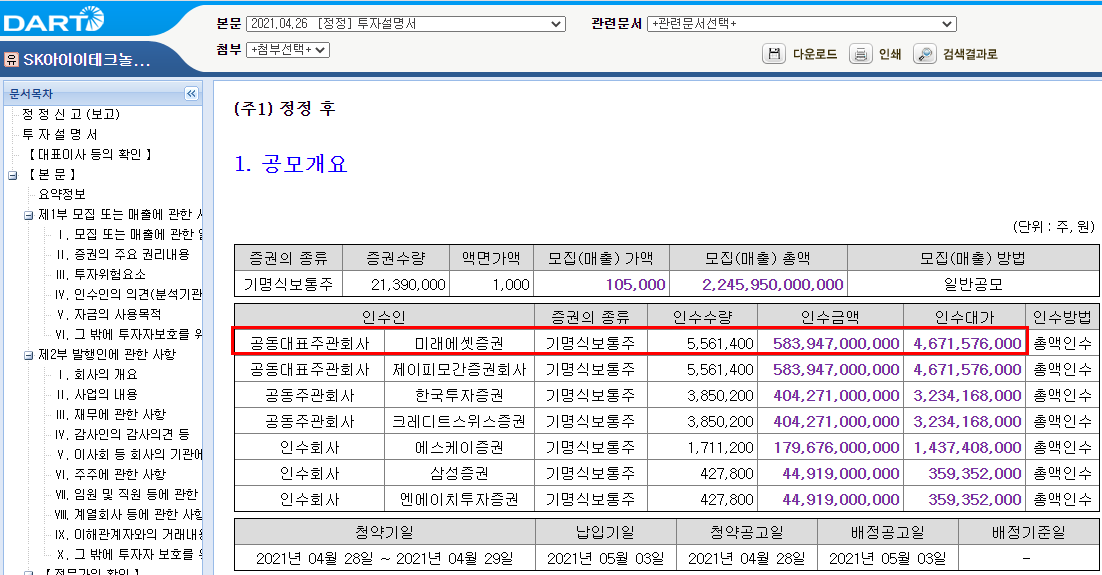Click the 크레디트스위스증권 cell
This screenshot has width=1102, height=575.
(459, 421)
